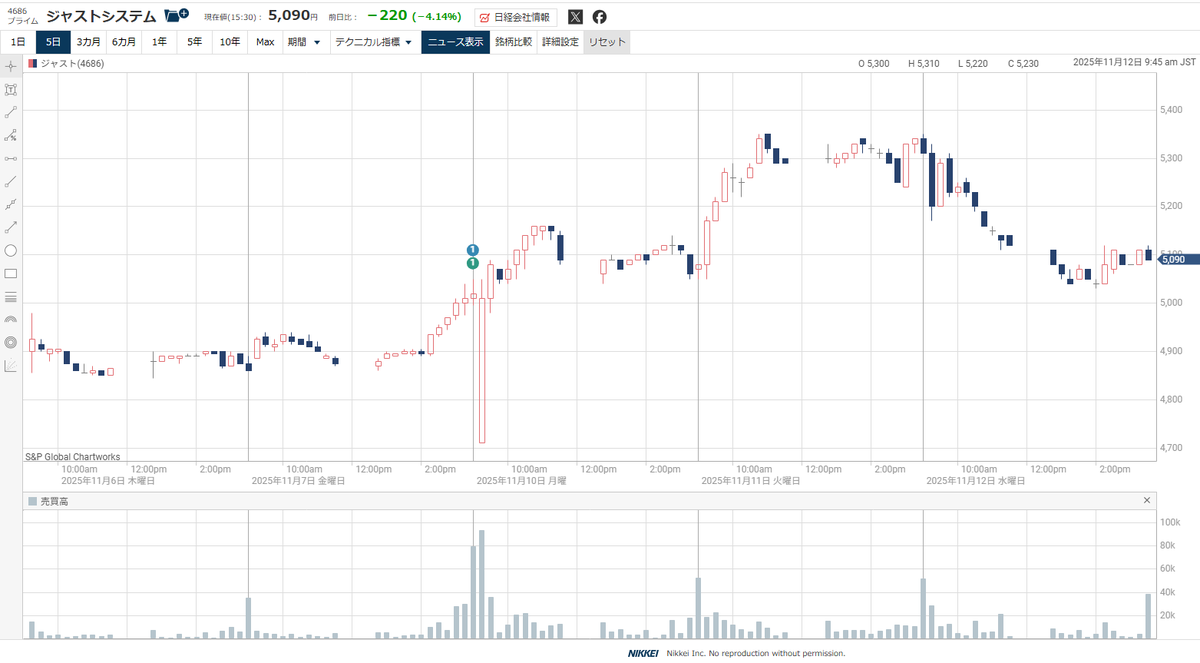Screen dimensions: 1200x663
Task: Click the 2025年11月7日 金曜日 date label
Action: pos(298,481)
